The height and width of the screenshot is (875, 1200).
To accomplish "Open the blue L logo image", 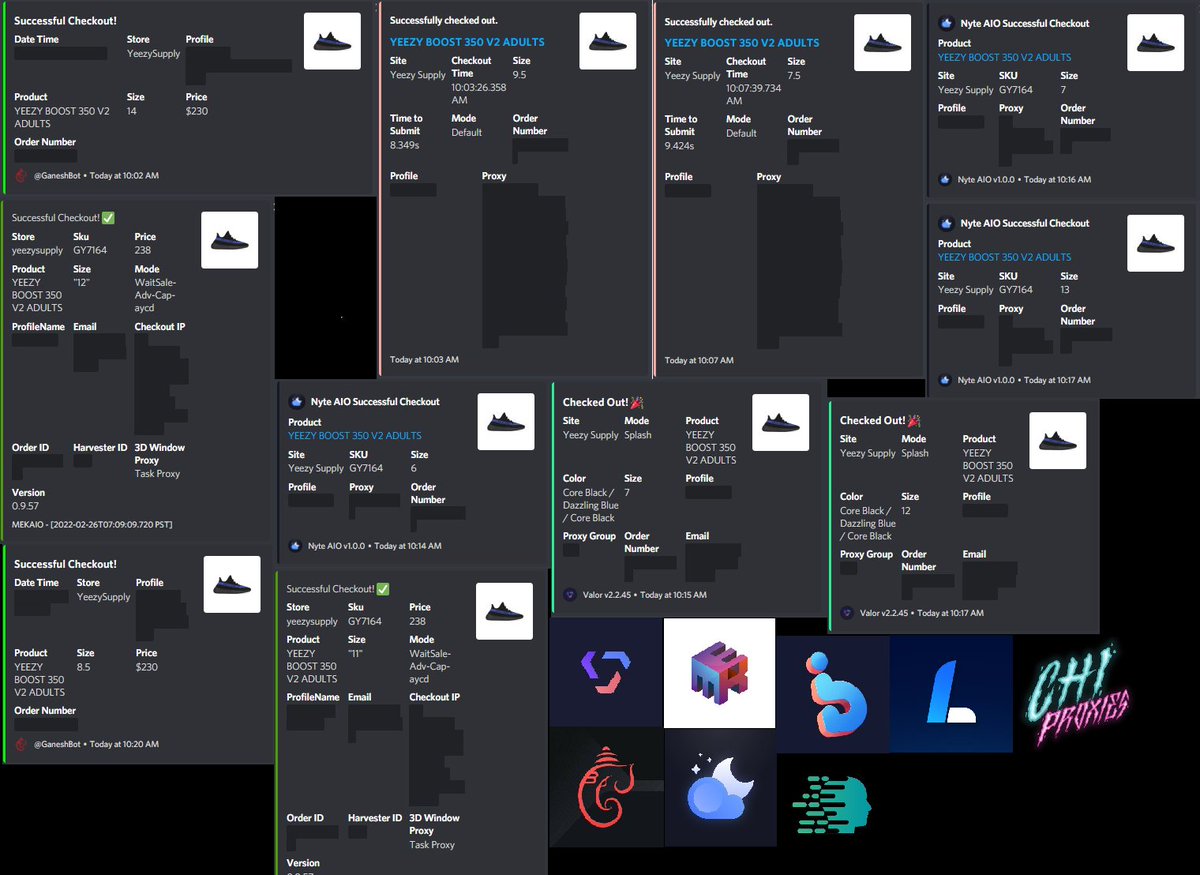I will pos(951,694).
